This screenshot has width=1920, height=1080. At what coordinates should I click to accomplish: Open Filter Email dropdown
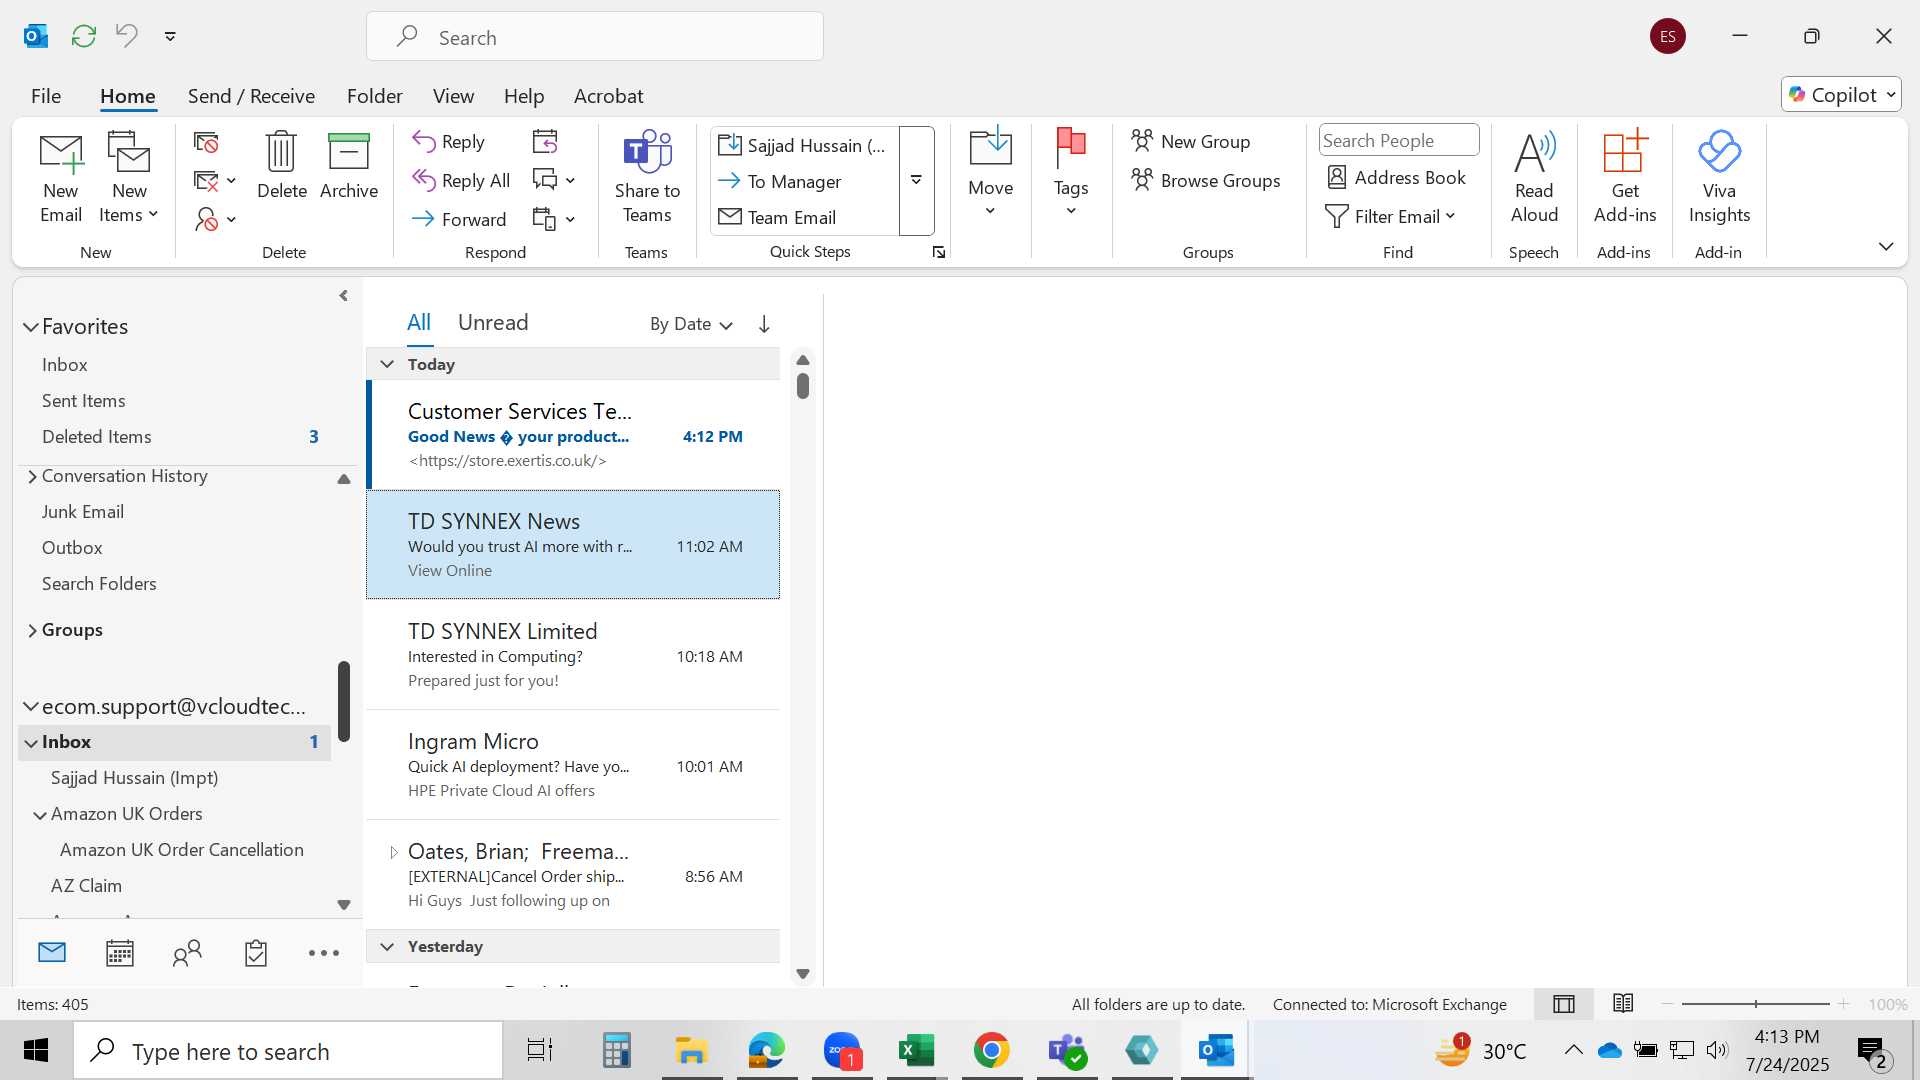coord(1390,216)
